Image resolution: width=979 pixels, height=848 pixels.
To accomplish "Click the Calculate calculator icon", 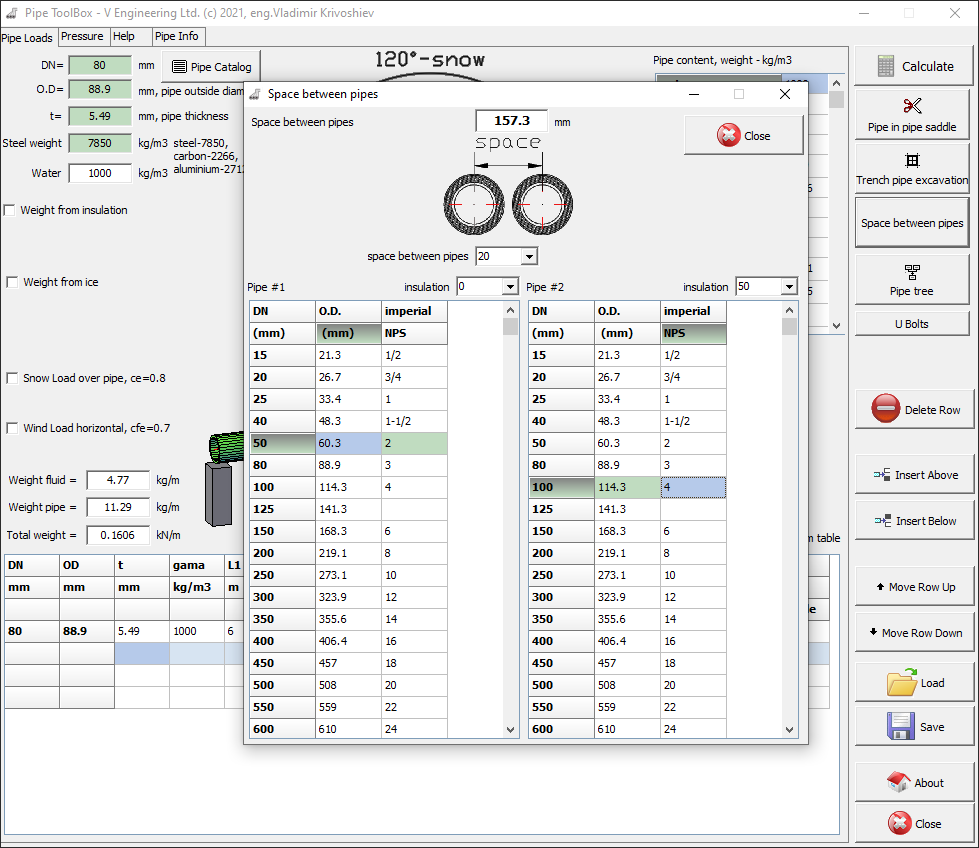I will [885, 66].
